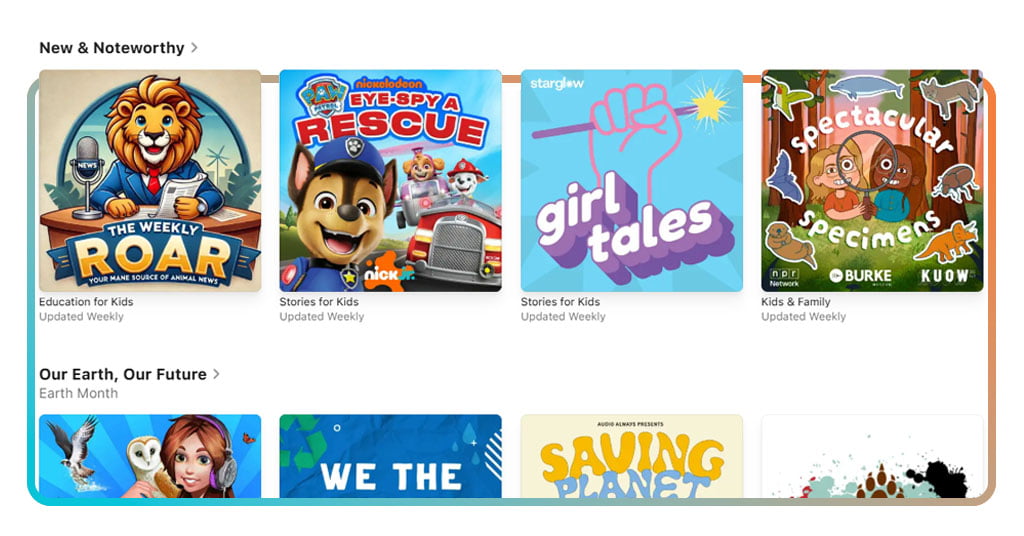Select the Girl Tales podcast cover

632,181
